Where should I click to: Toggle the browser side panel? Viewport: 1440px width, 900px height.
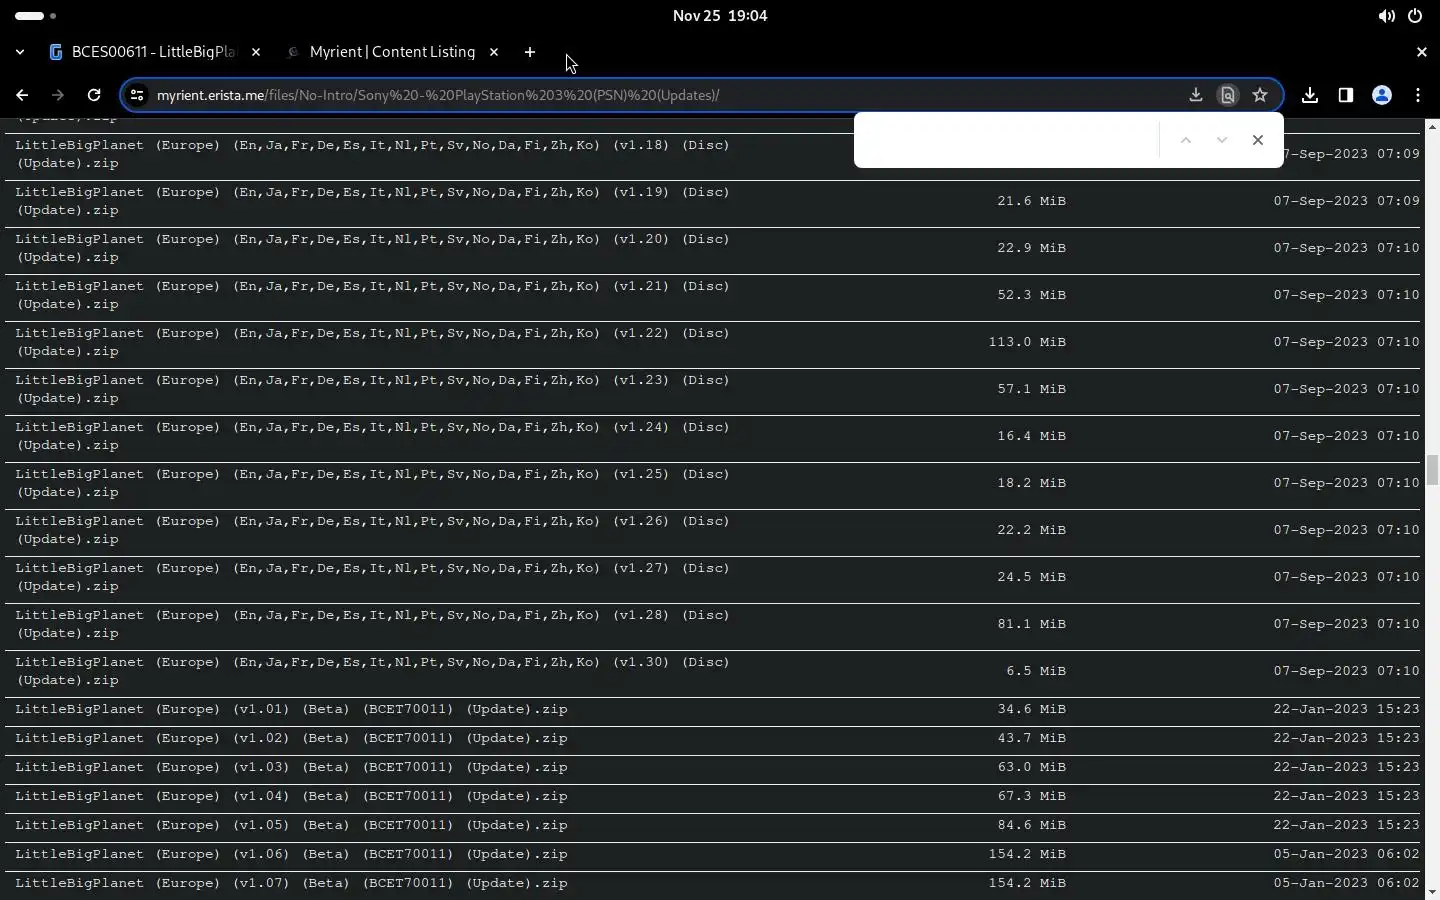tap(1346, 95)
